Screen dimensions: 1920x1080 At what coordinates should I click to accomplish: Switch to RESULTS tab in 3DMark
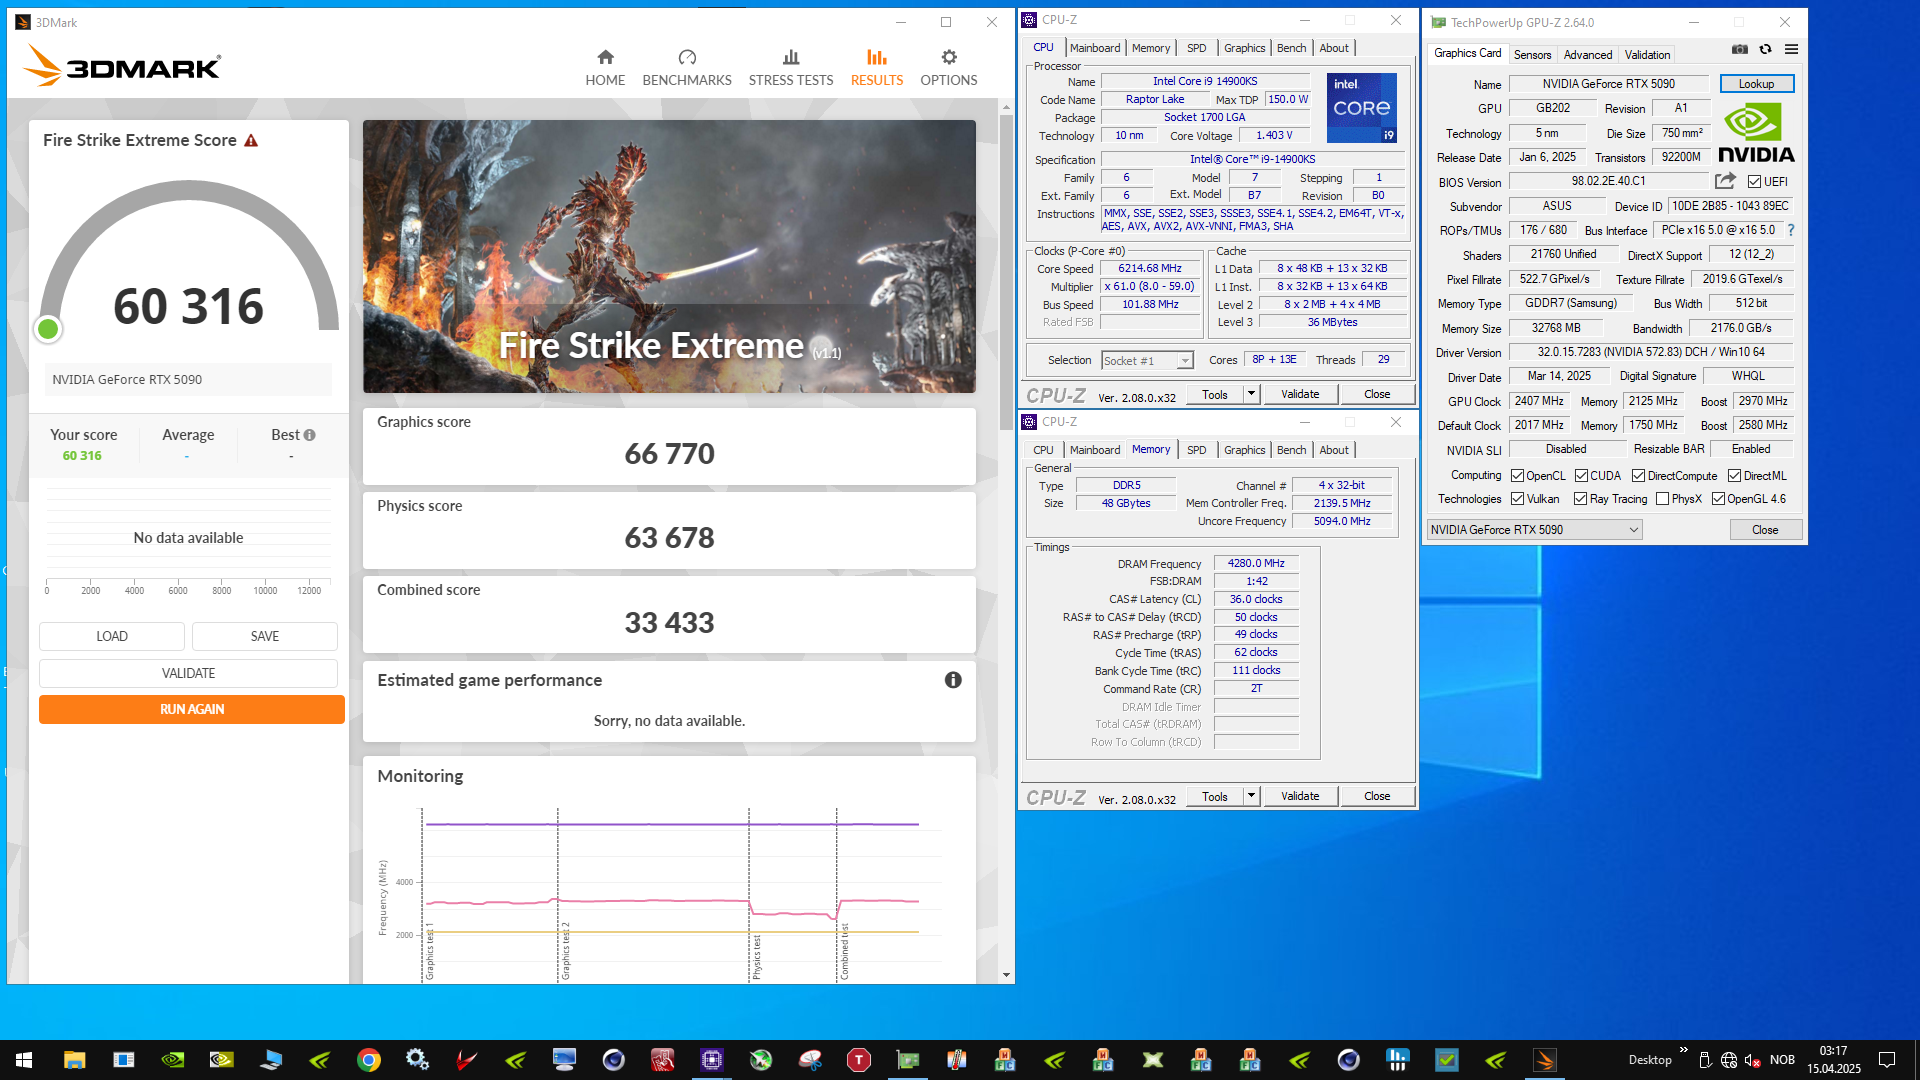pyautogui.click(x=877, y=68)
